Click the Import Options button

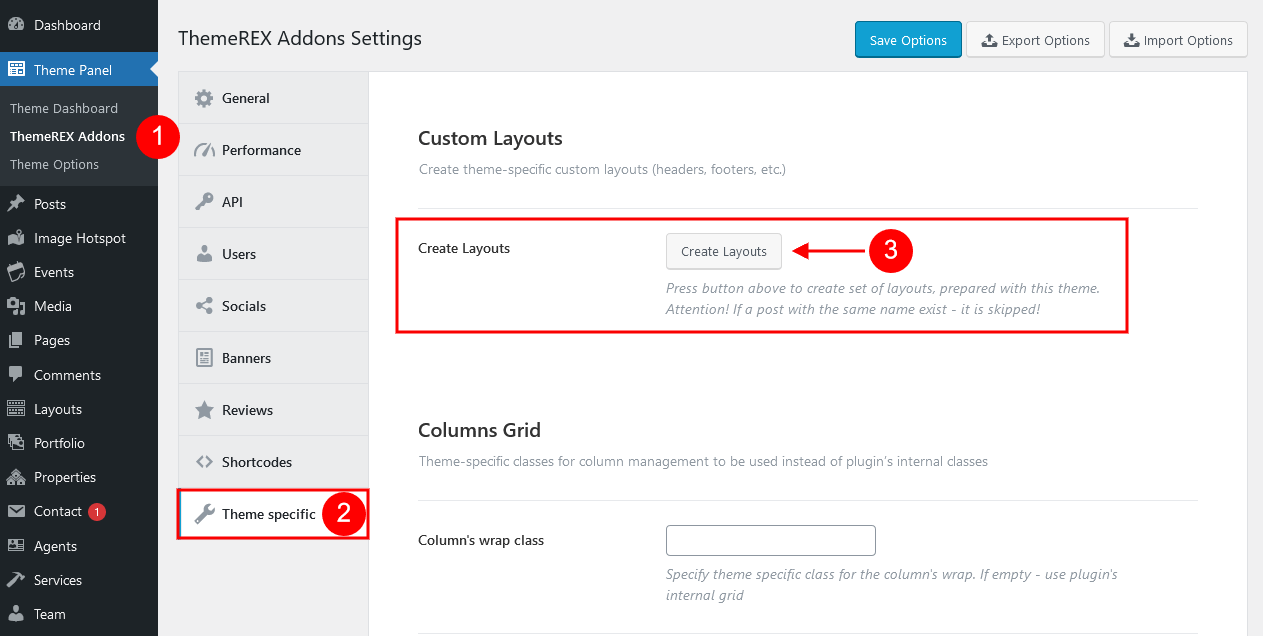pos(1178,40)
